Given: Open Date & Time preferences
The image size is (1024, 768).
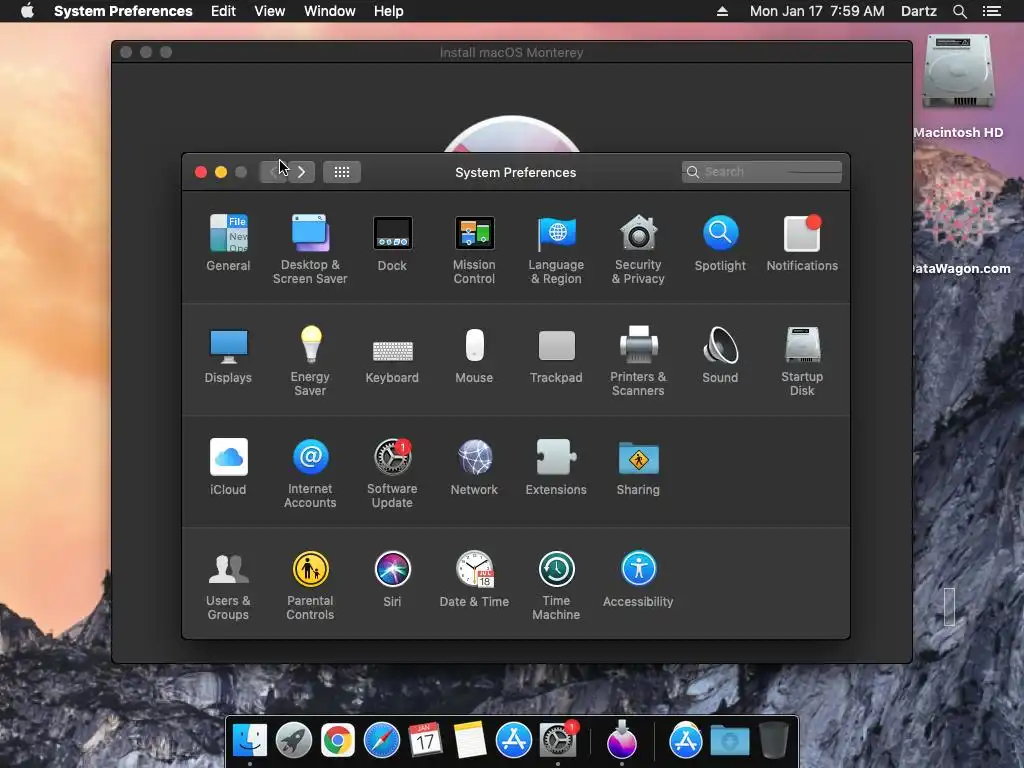Looking at the screenshot, I should point(474,579).
